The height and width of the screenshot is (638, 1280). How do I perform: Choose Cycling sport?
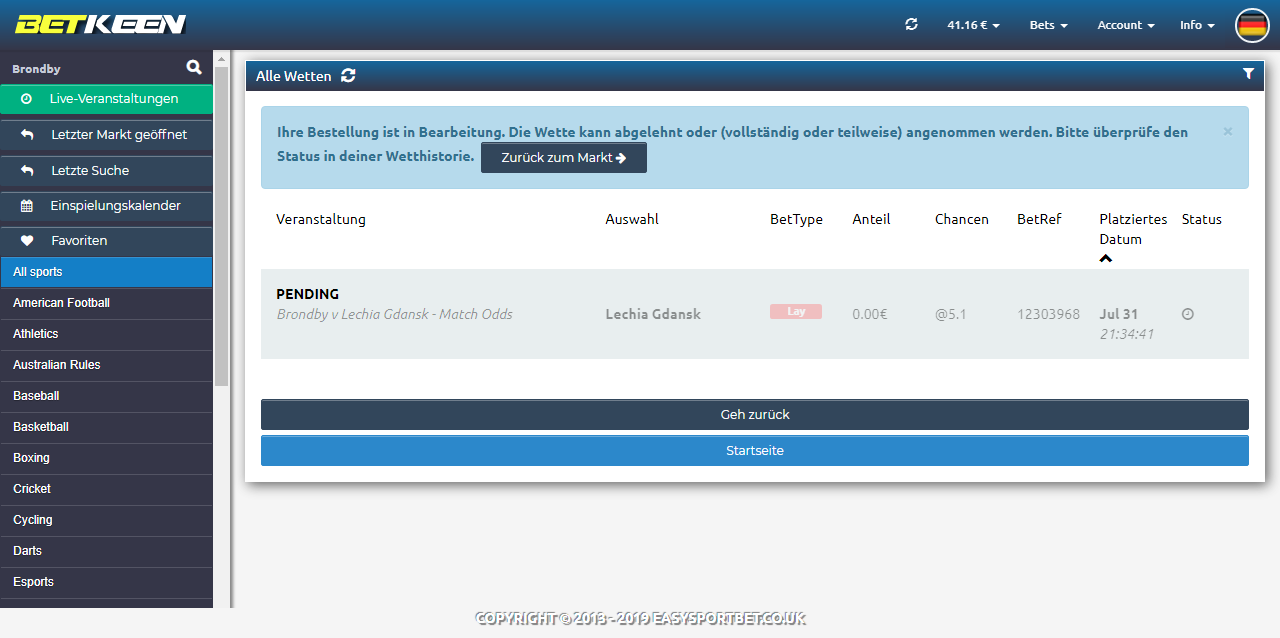(x=106, y=520)
